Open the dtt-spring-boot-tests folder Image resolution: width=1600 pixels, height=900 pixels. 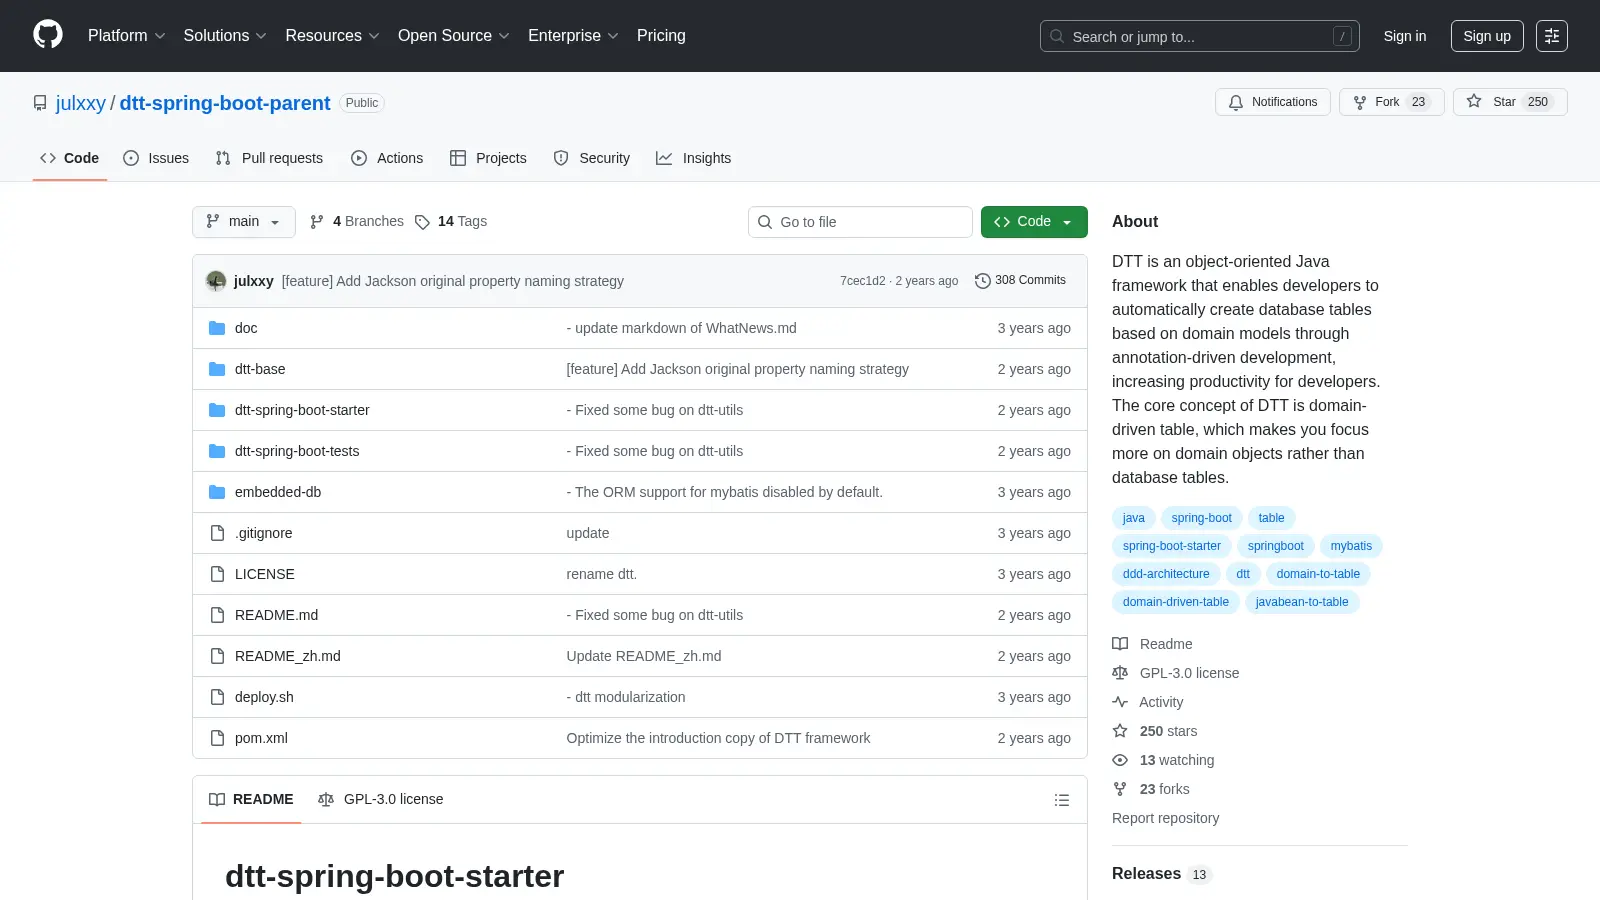click(x=297, y=451)
